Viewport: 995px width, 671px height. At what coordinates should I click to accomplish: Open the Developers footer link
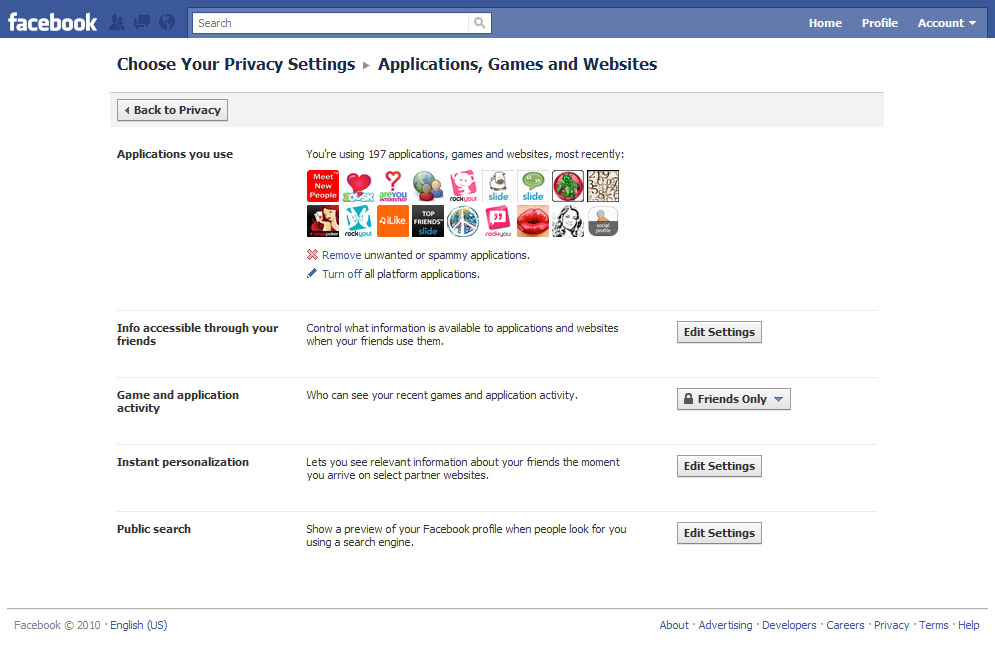tap(789, 625)
